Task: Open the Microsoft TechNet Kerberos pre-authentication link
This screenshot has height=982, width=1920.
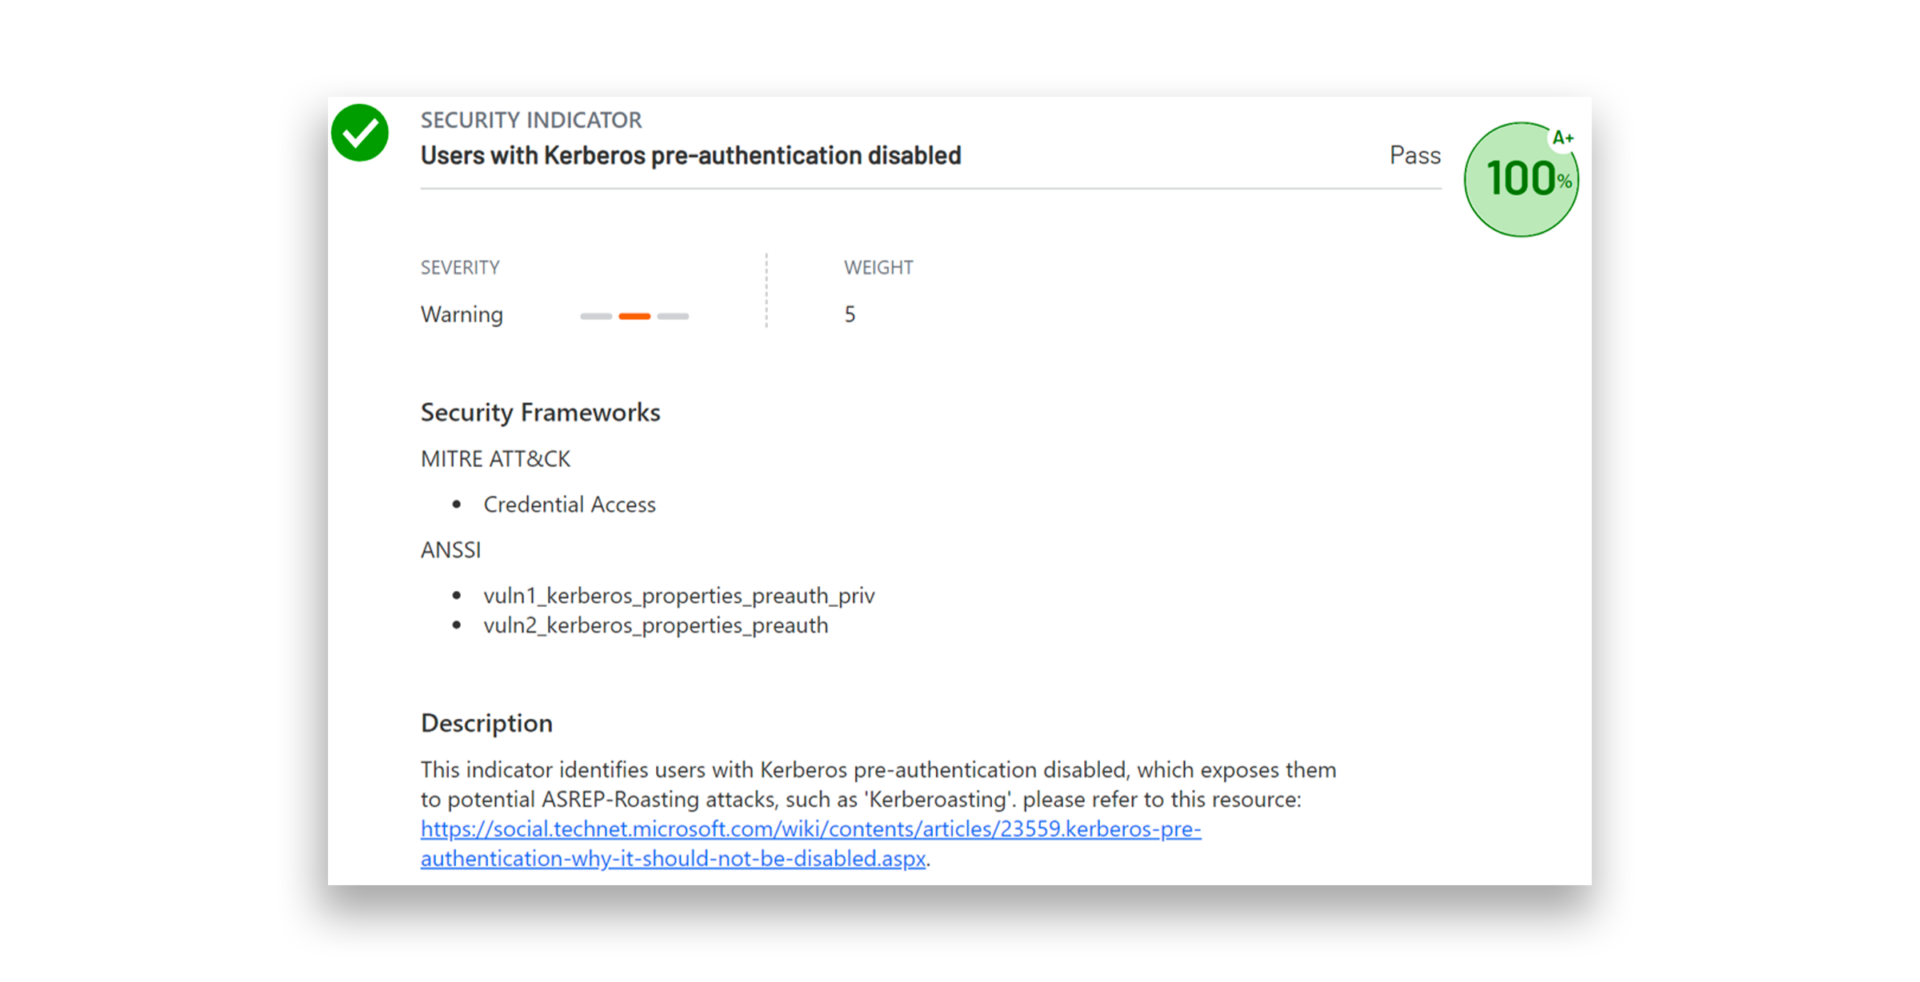Action: [810, 830]
